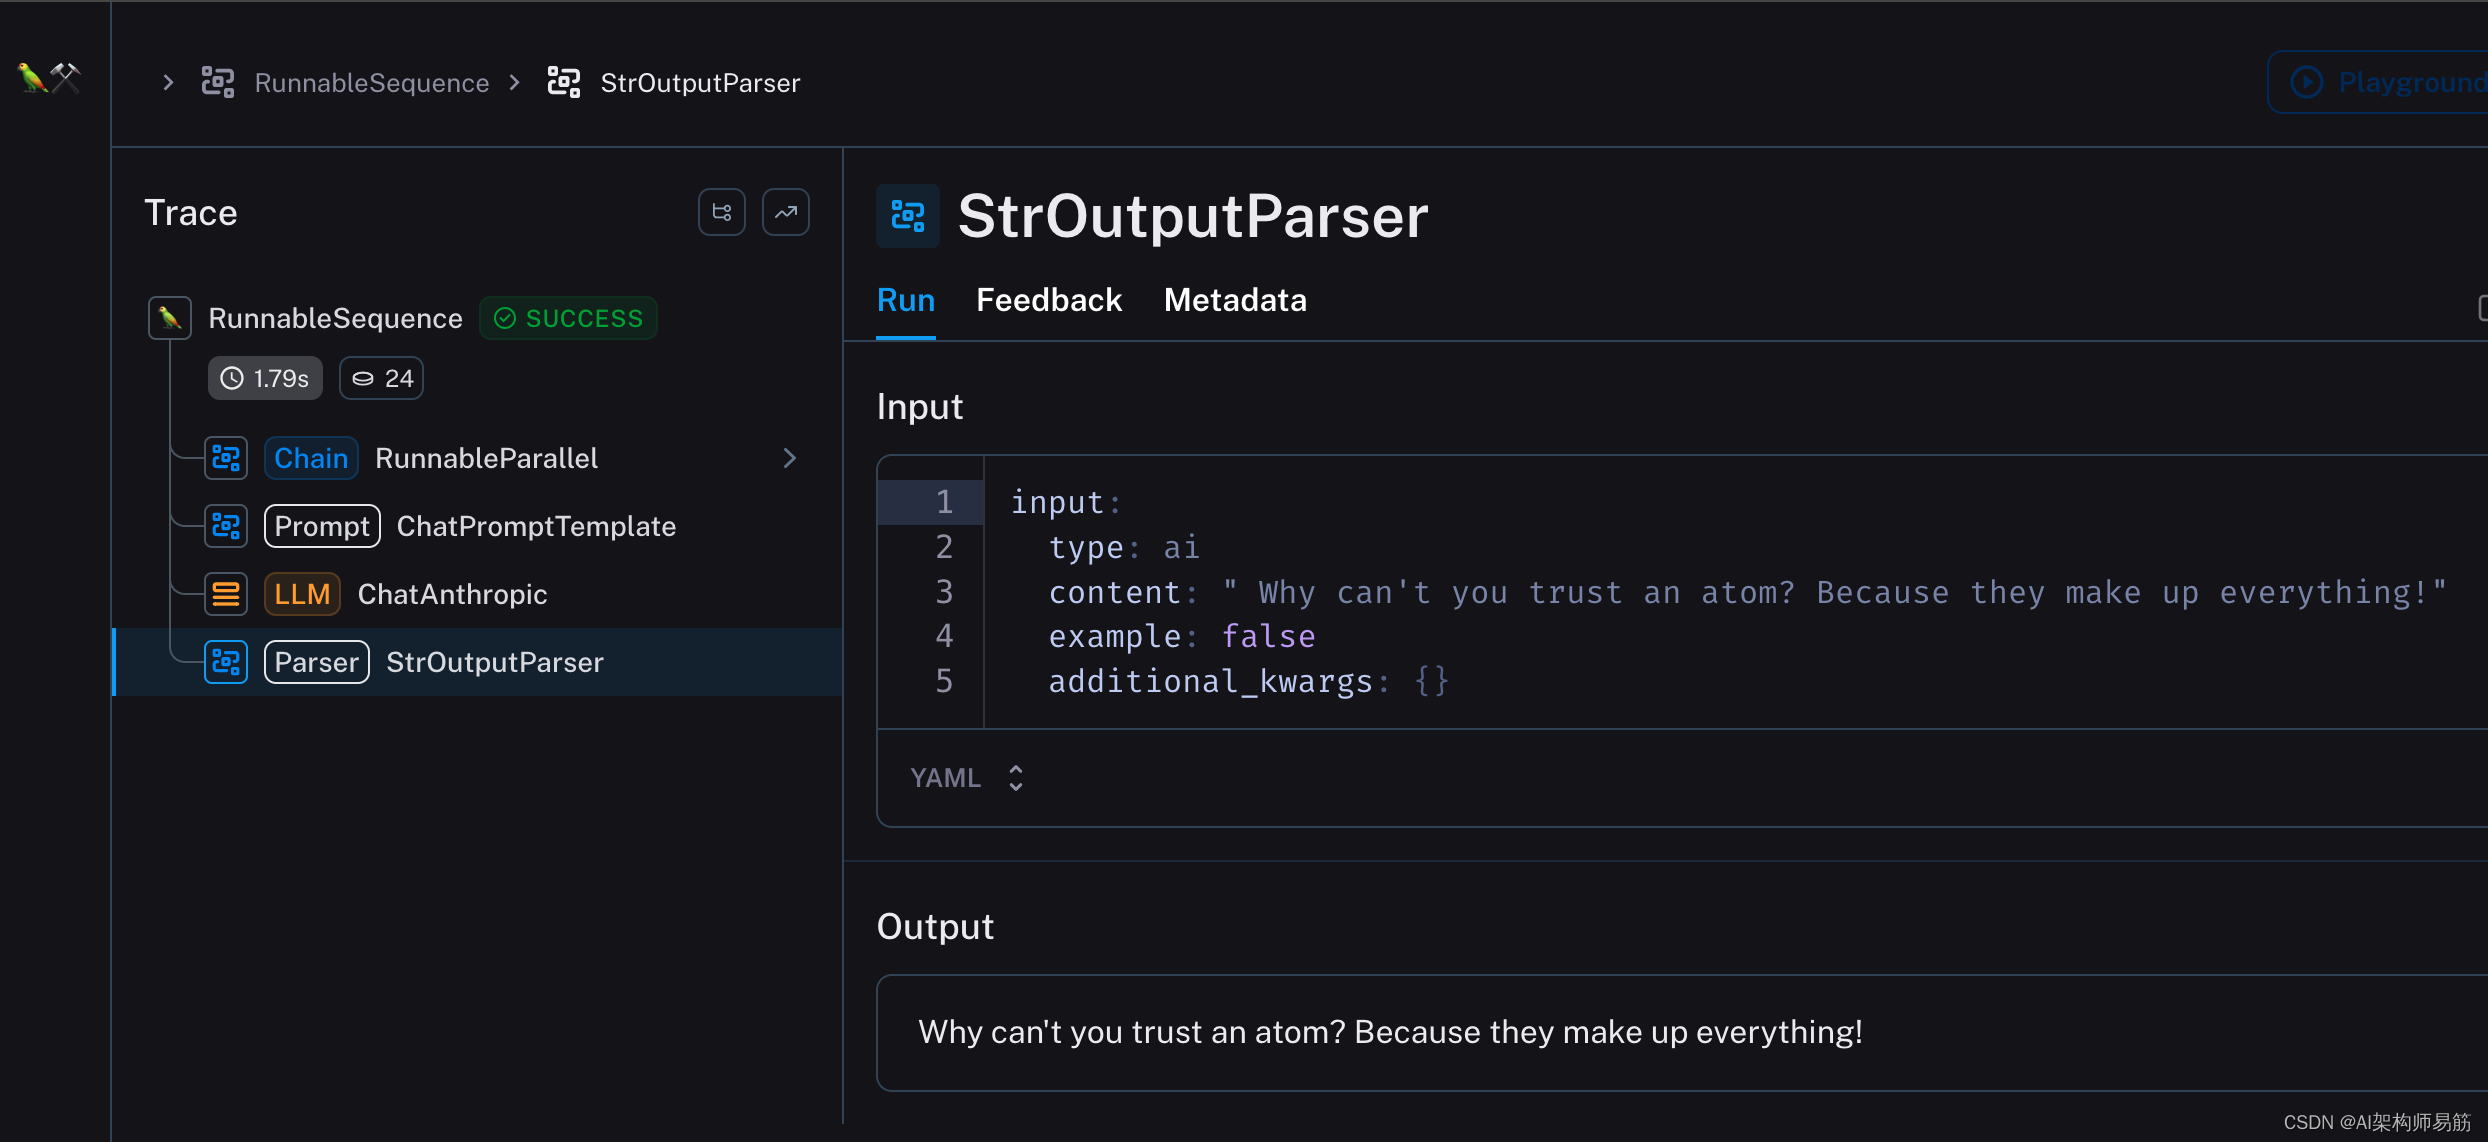The height and width of the screenshot is (1142, 2488).
Task: Click the ChatPromptTemplate node icon
Action: click(x=226, y=526)
